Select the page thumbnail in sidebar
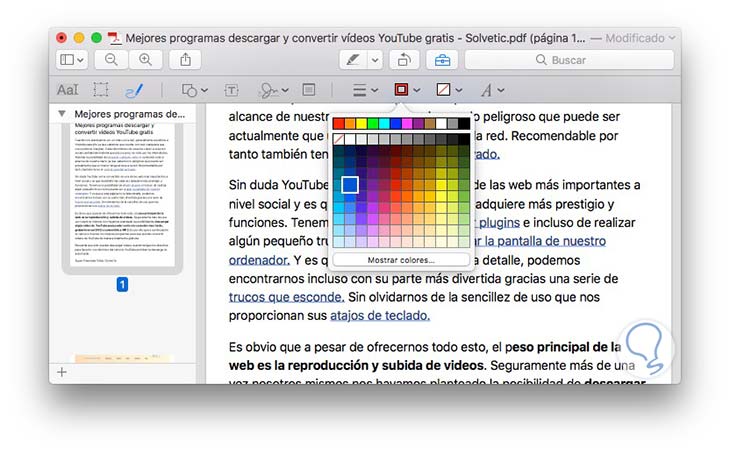Viewport: 730px width, 454px height. coord(122,195)
